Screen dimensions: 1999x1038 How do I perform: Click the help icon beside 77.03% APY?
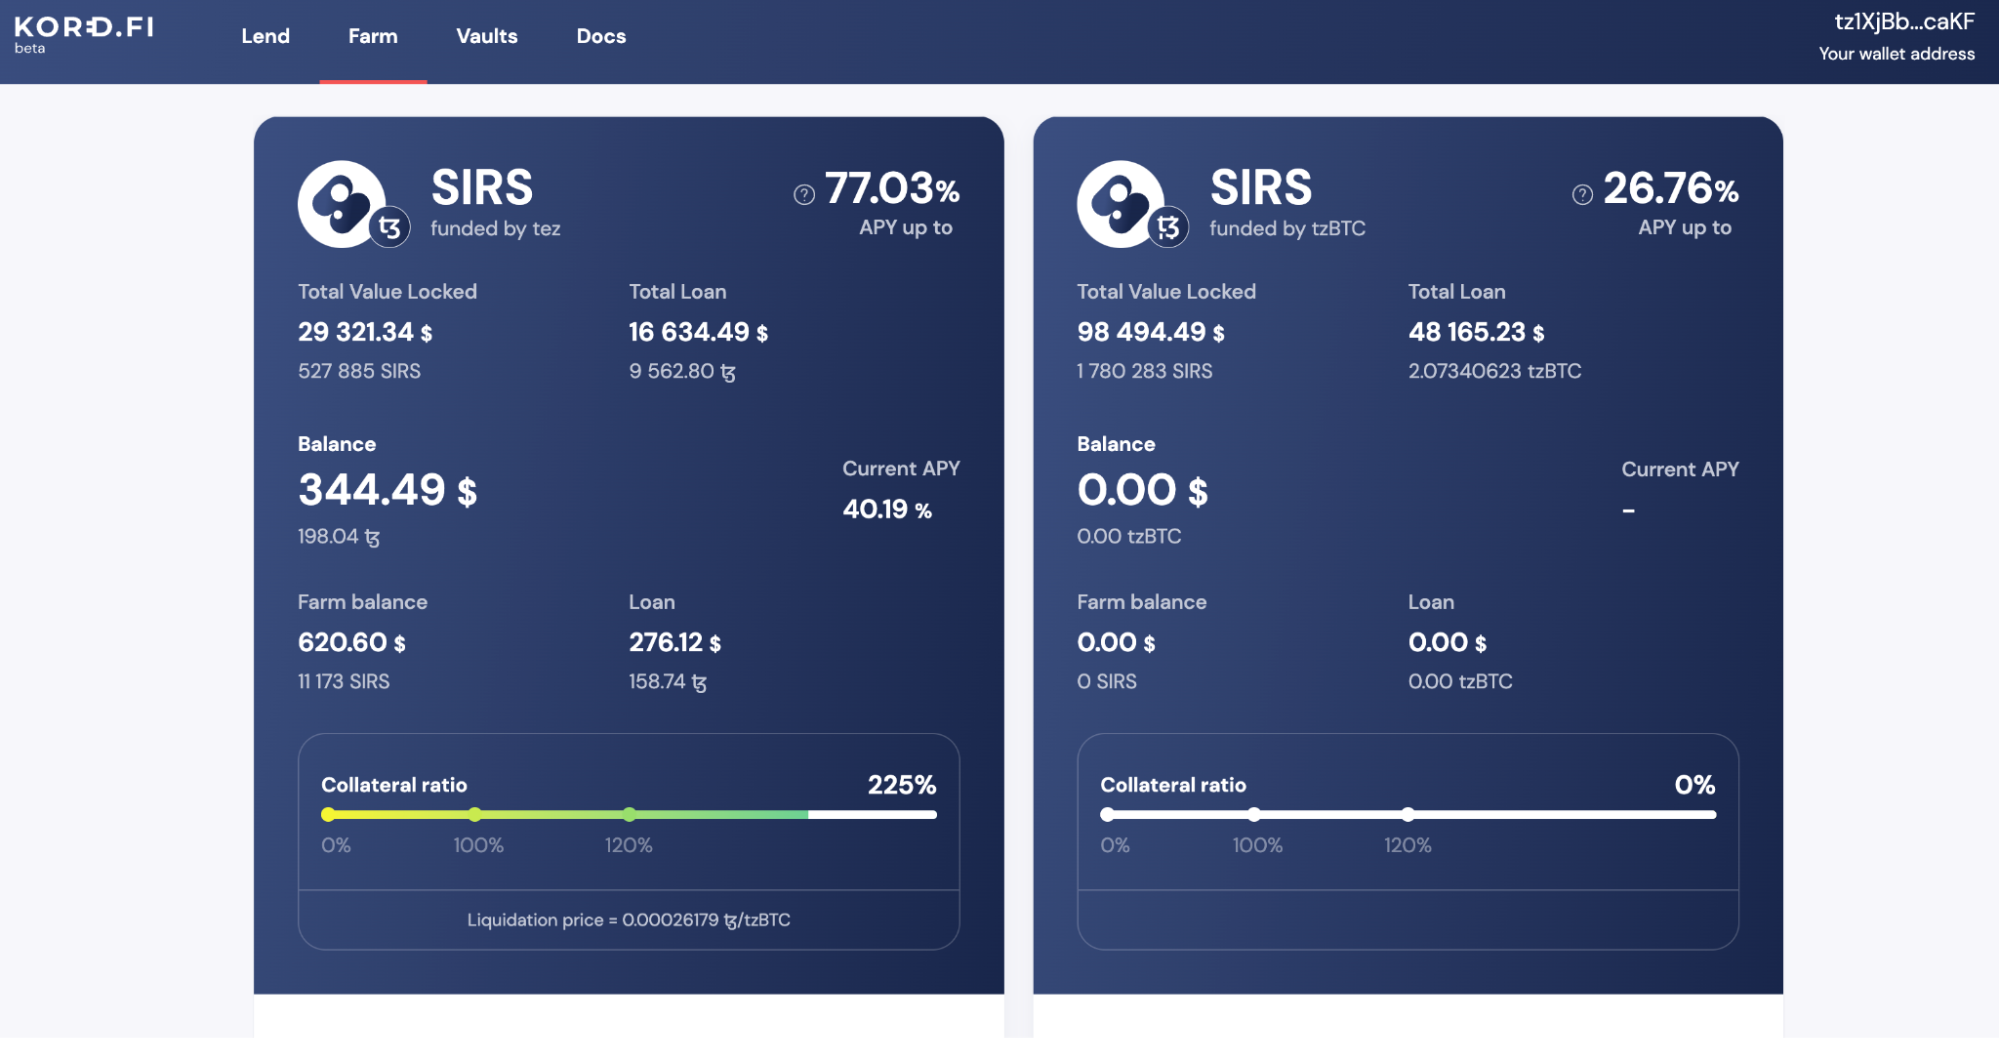coord(804,194)
